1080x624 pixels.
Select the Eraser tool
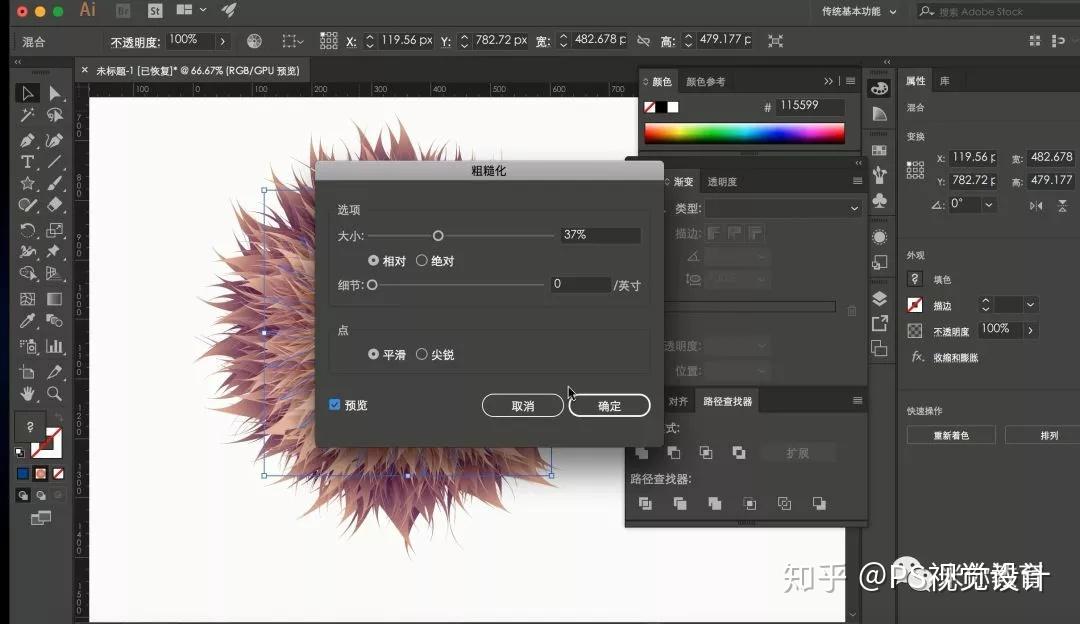pos(54,205)
